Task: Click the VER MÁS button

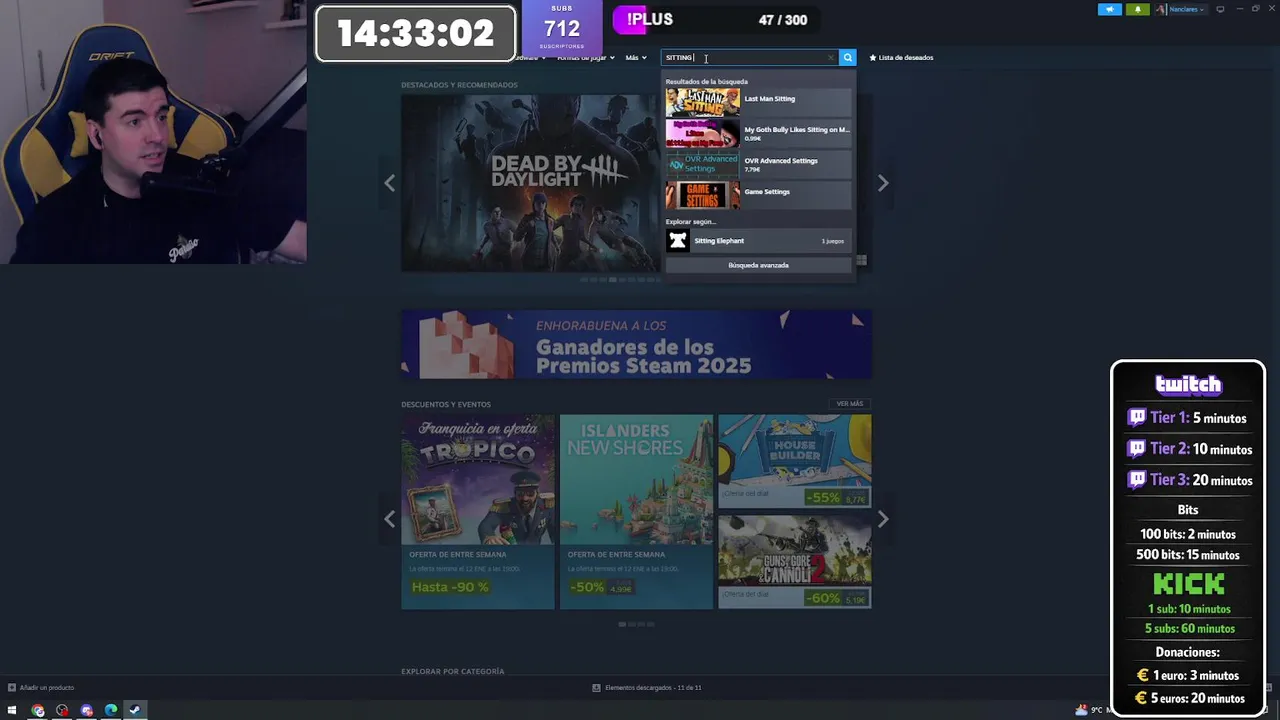Action: coord(850,404)
